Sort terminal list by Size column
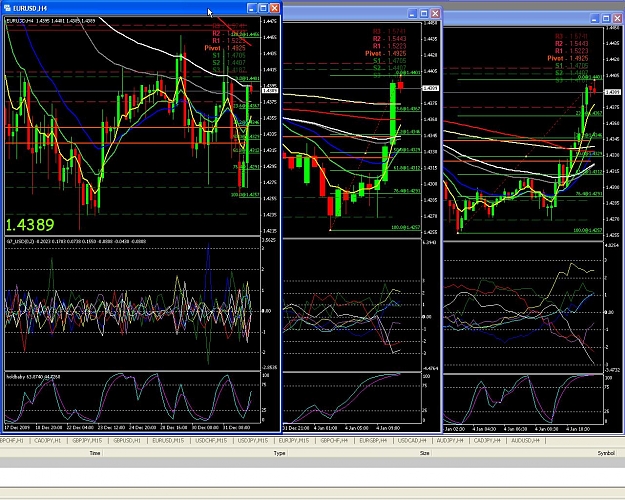This screenshot has height=500, width=625. point(425,453)
